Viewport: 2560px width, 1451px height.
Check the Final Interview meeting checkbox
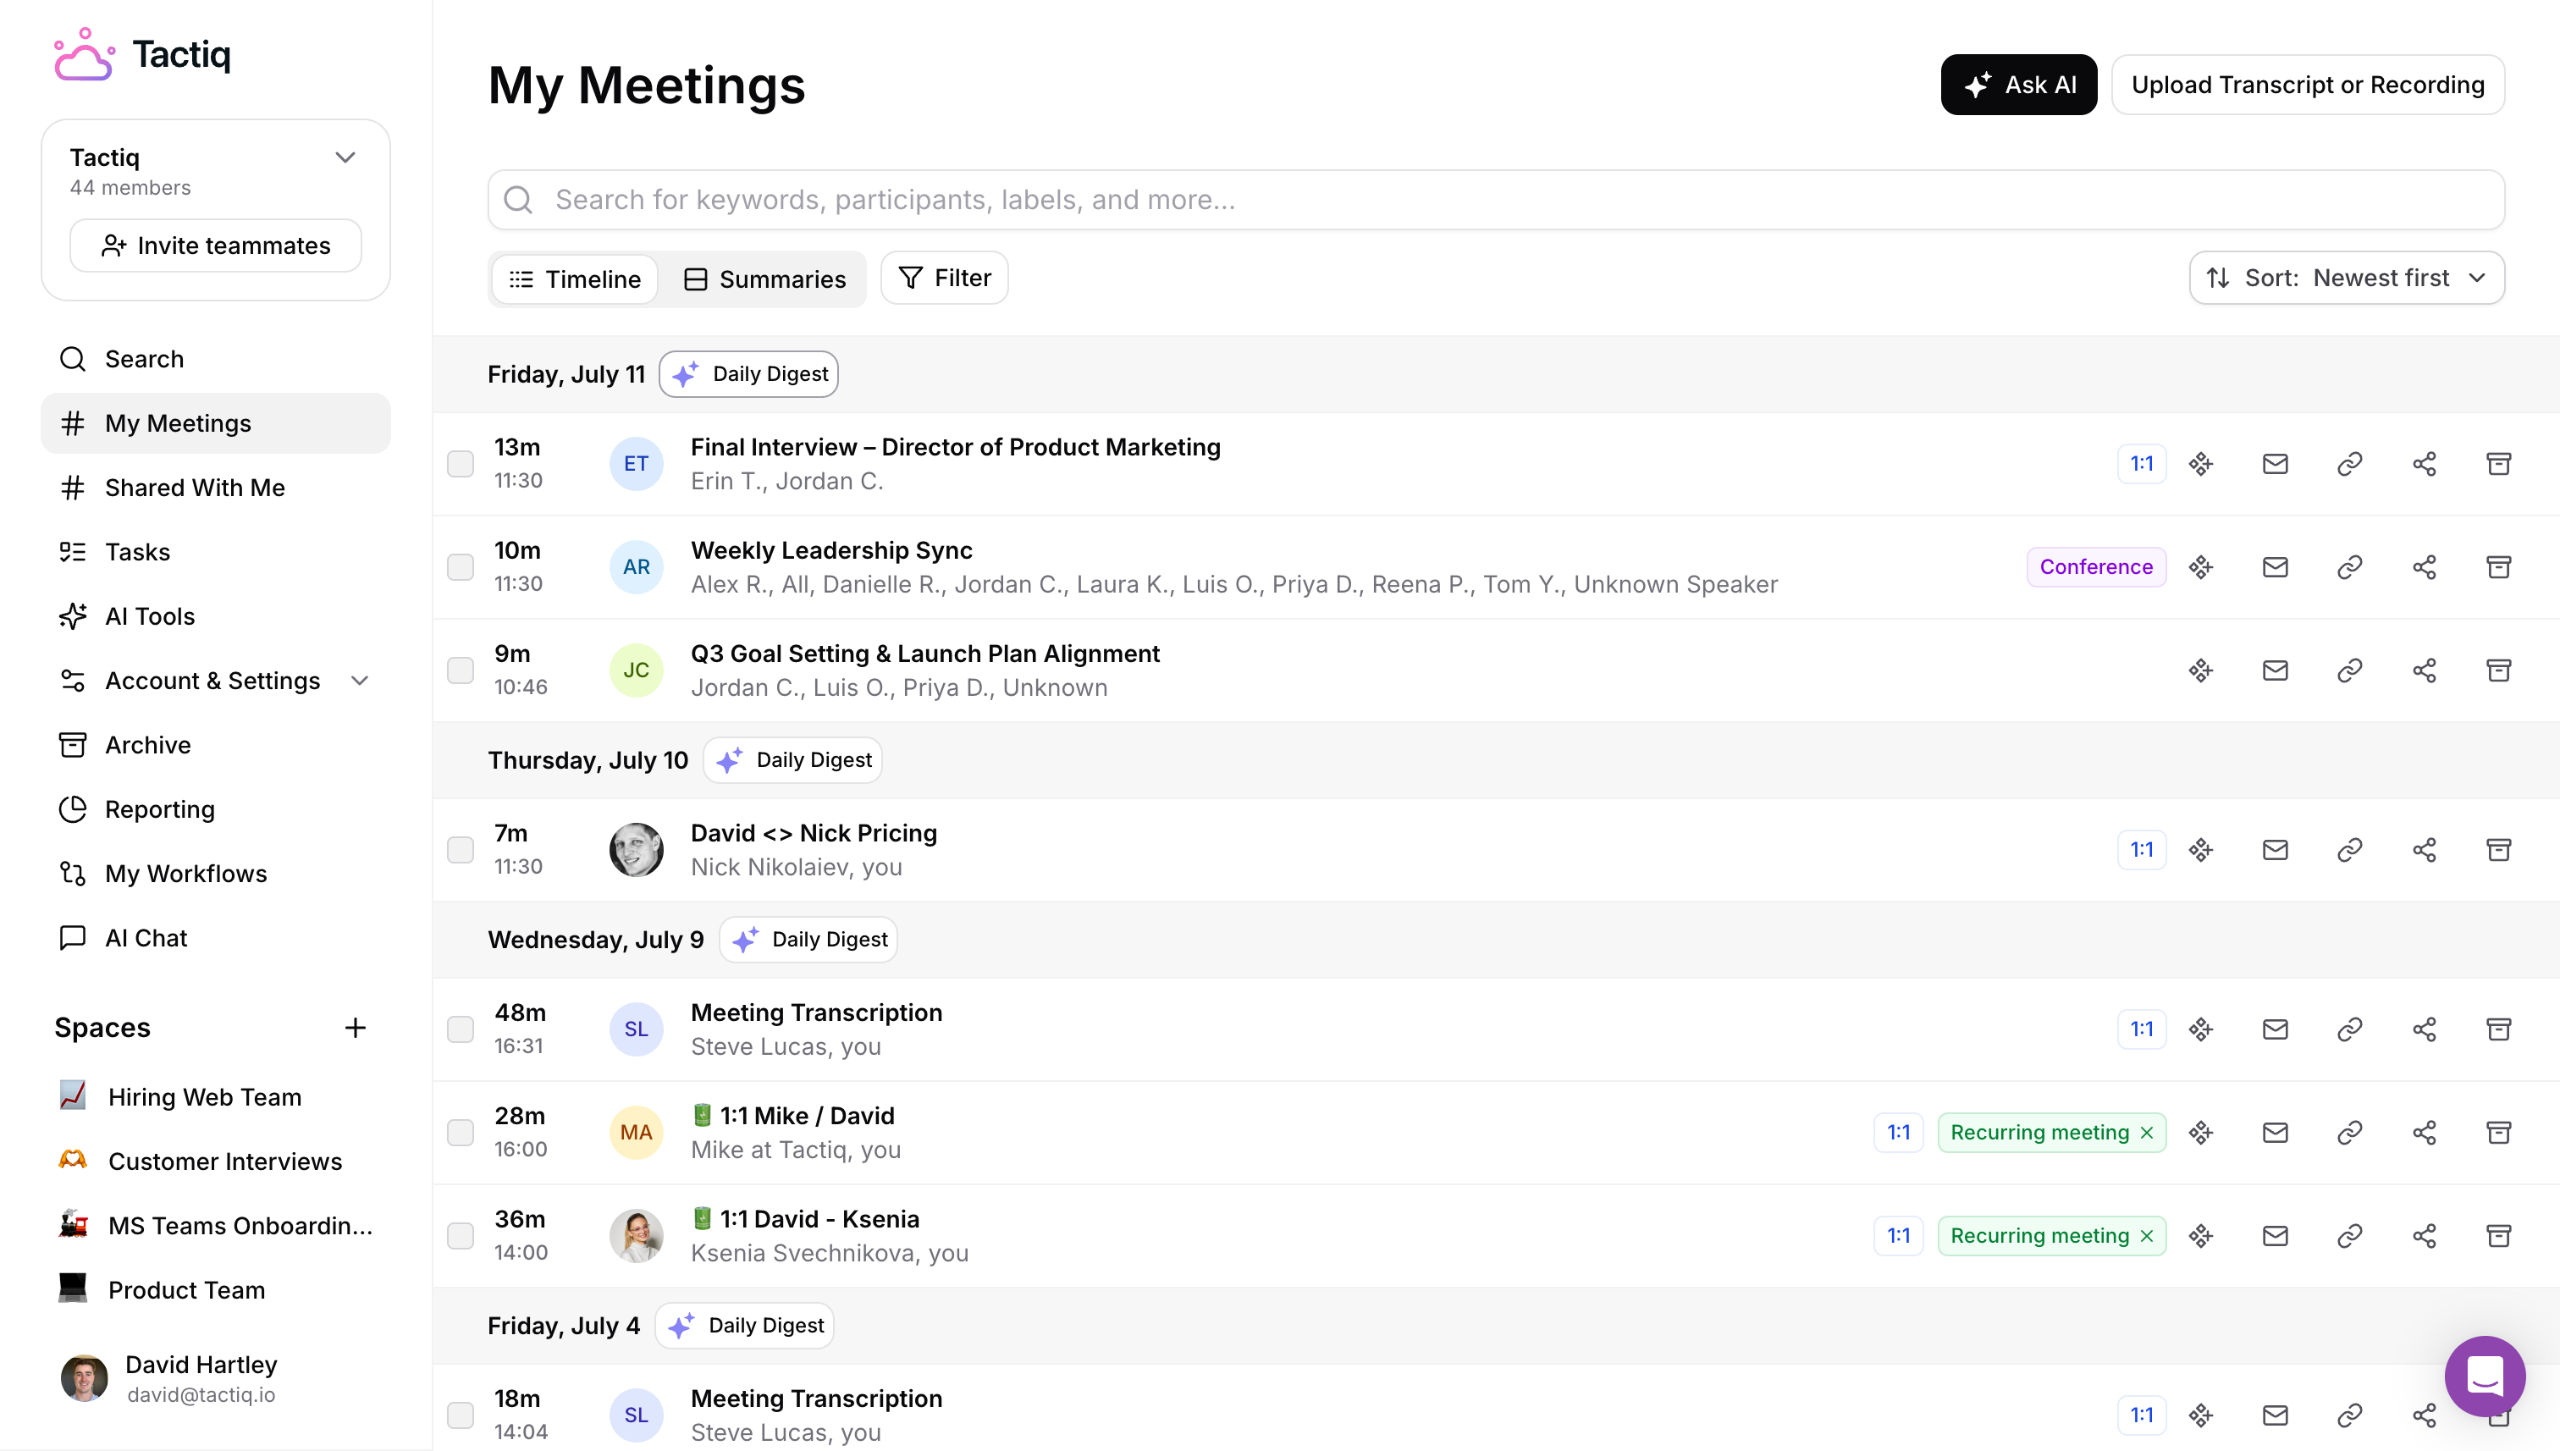[x=460, y=464]
